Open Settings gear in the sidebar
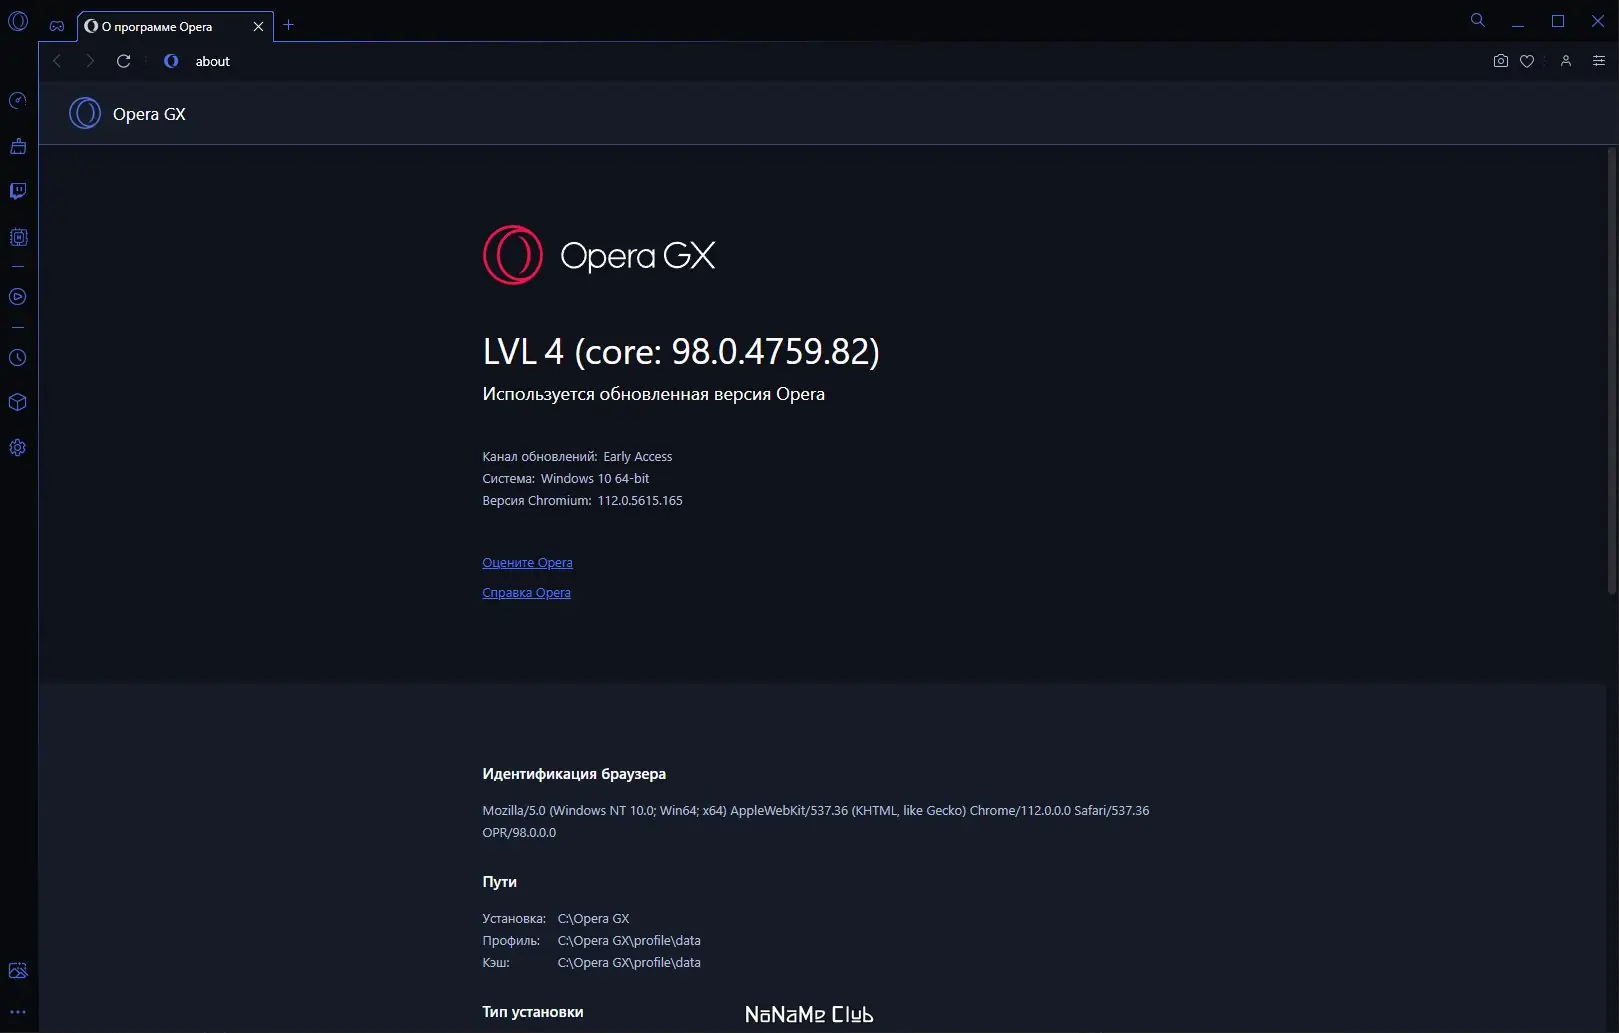Screen dimensions: 1619x1033 coord(18,448)
